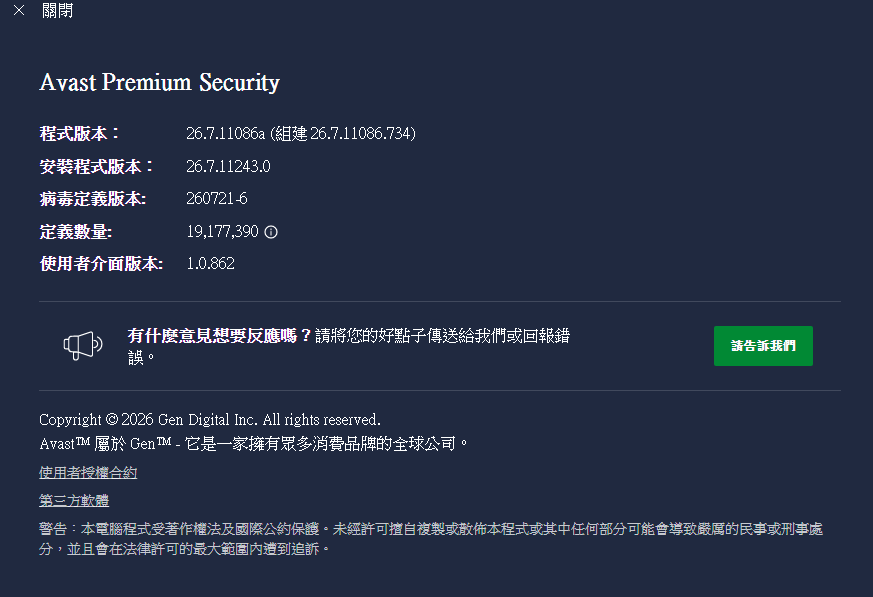Click the Avast Premium Security heading
This screenshot has height=597, width=873.
[x=160, y=82]
